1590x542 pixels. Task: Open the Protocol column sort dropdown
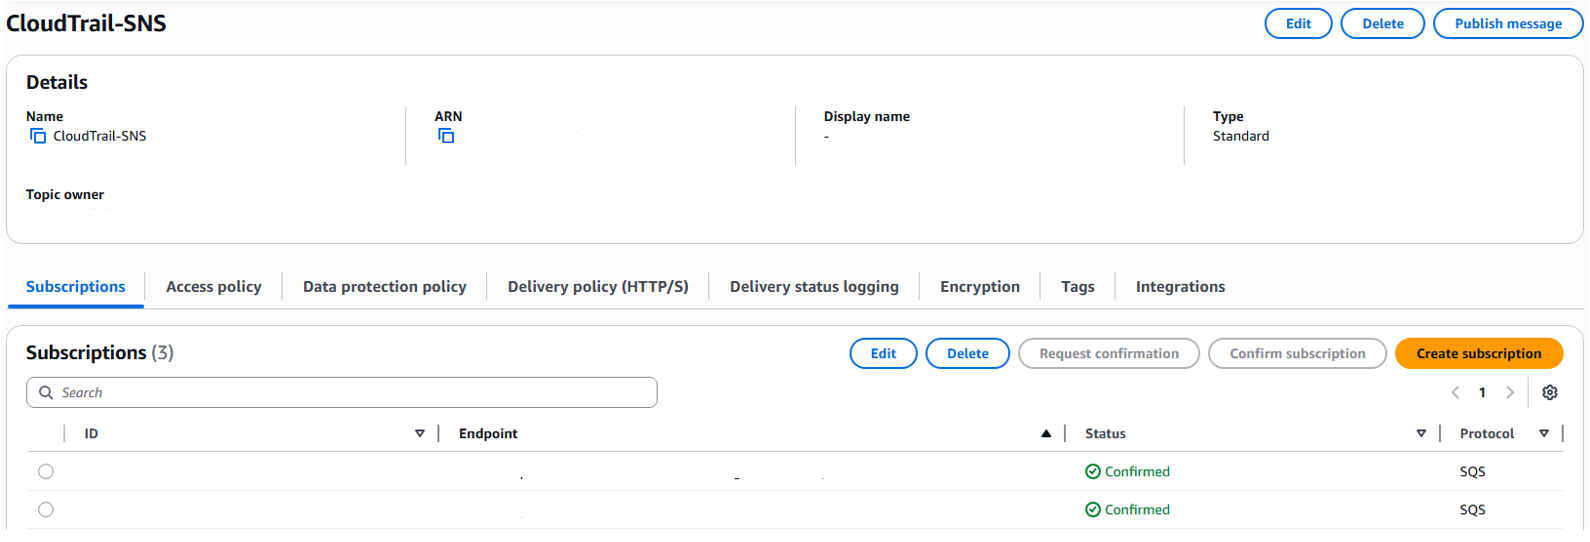[x=1544, y=434]
